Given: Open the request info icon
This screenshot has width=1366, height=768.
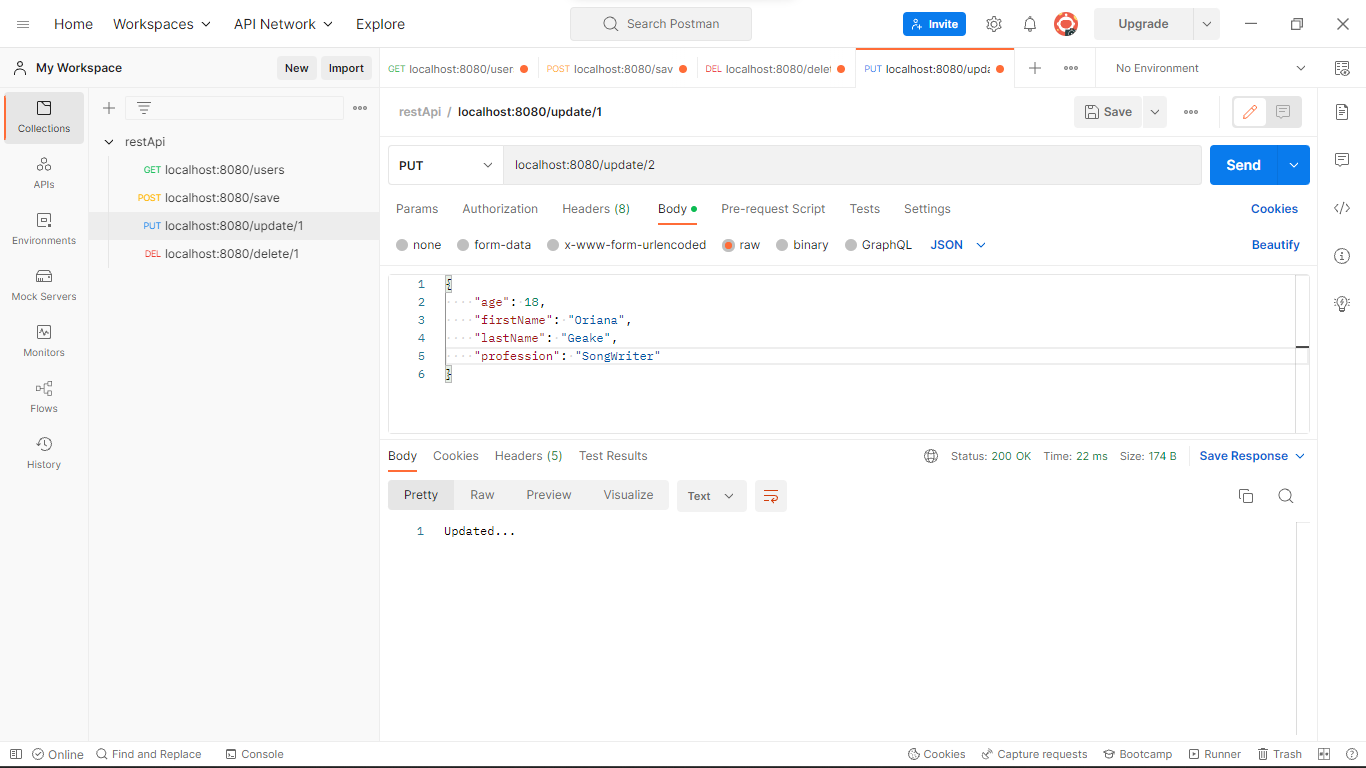Looking at the screenshot, I should (1342, 256).
